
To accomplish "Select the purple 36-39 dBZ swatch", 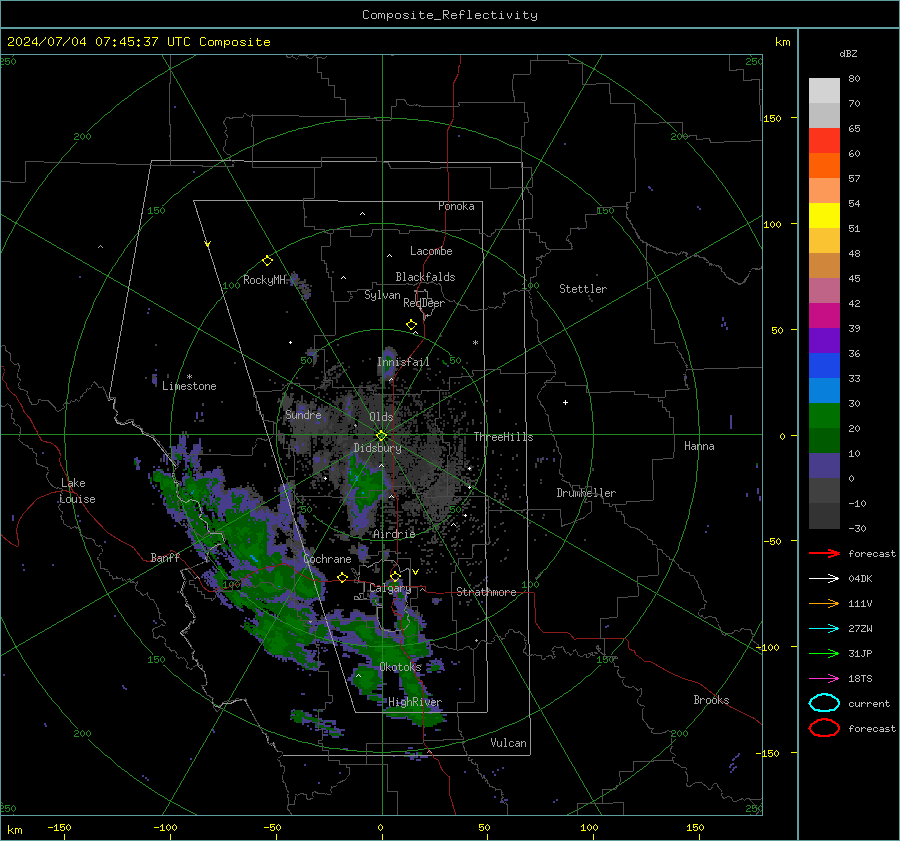I will pos(824,340).
